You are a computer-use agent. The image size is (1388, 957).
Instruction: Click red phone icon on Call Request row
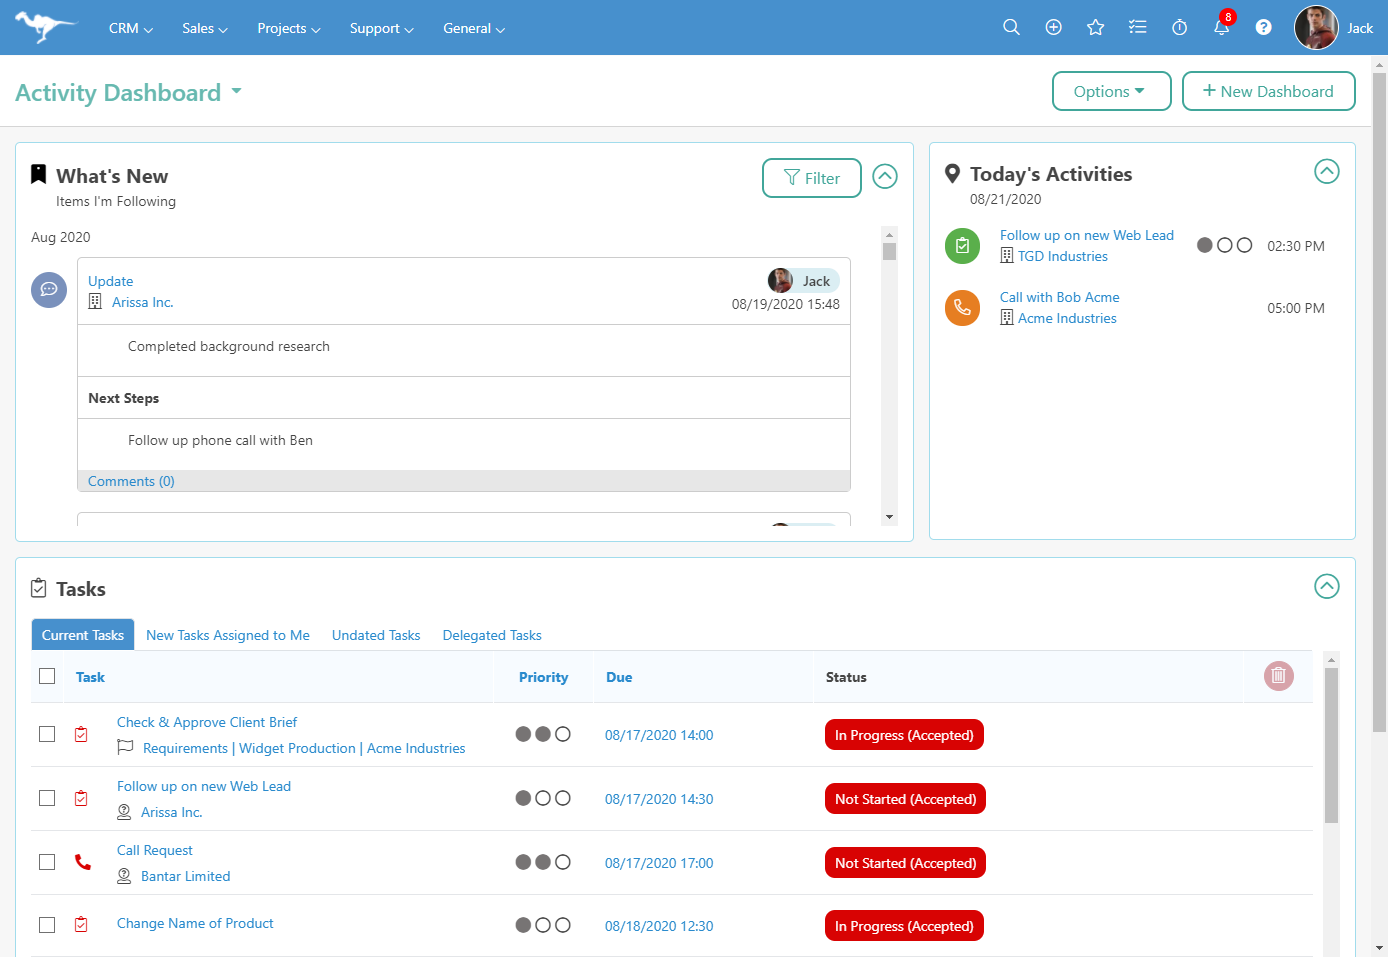[x=82, y=862]
